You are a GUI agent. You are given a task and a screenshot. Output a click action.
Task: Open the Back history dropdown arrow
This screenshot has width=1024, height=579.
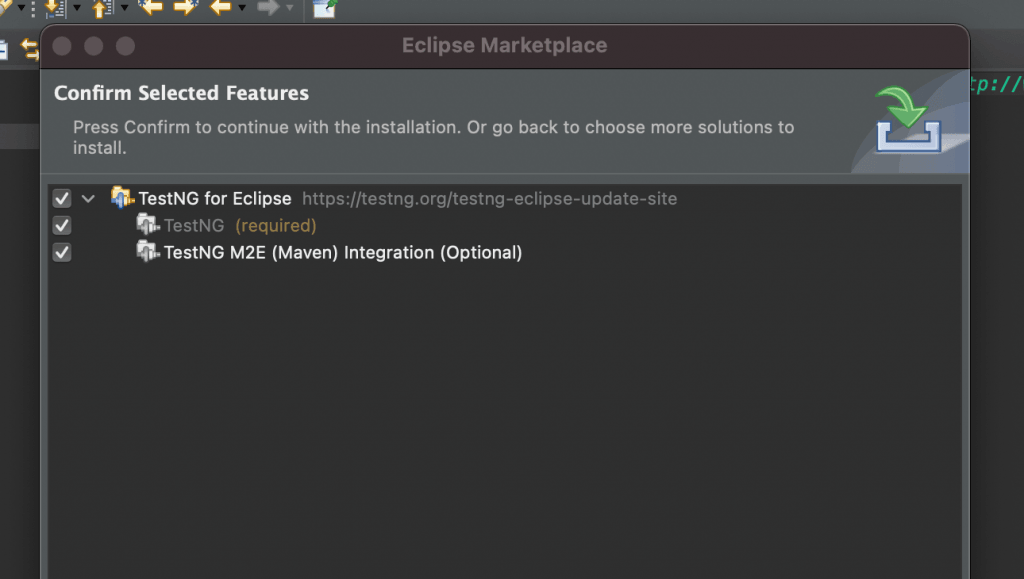point(241,8)
